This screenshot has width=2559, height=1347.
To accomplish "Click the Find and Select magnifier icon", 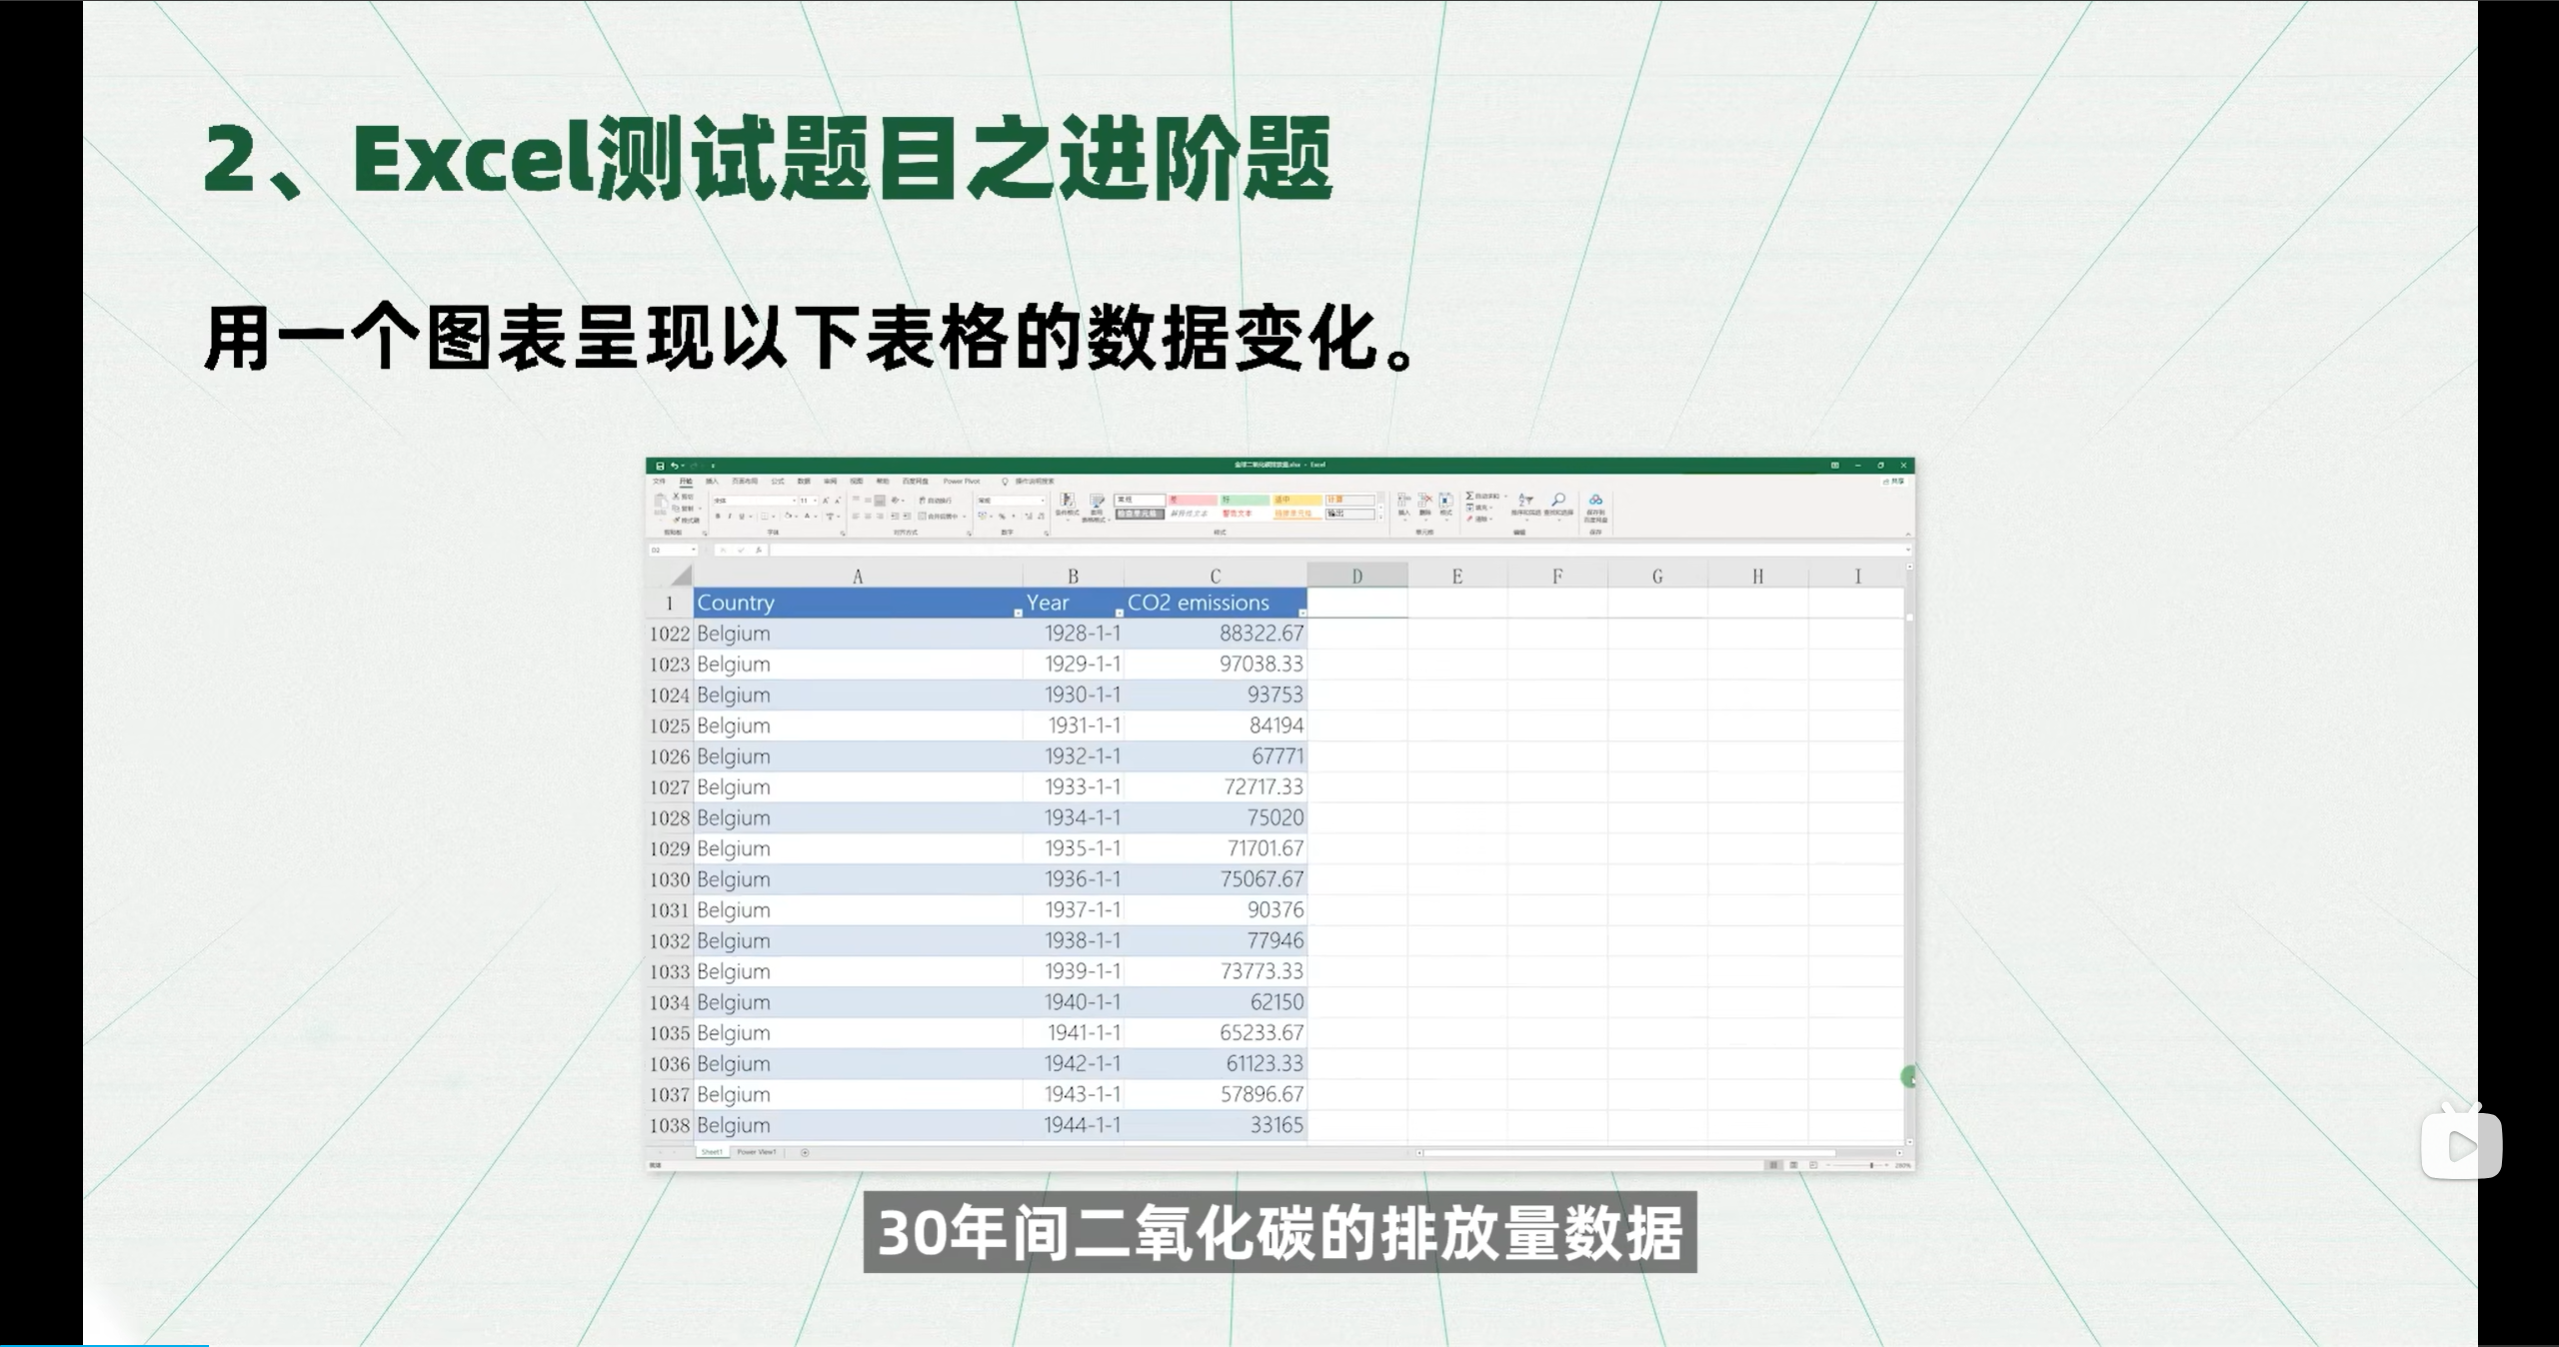I will (1558, 501).
